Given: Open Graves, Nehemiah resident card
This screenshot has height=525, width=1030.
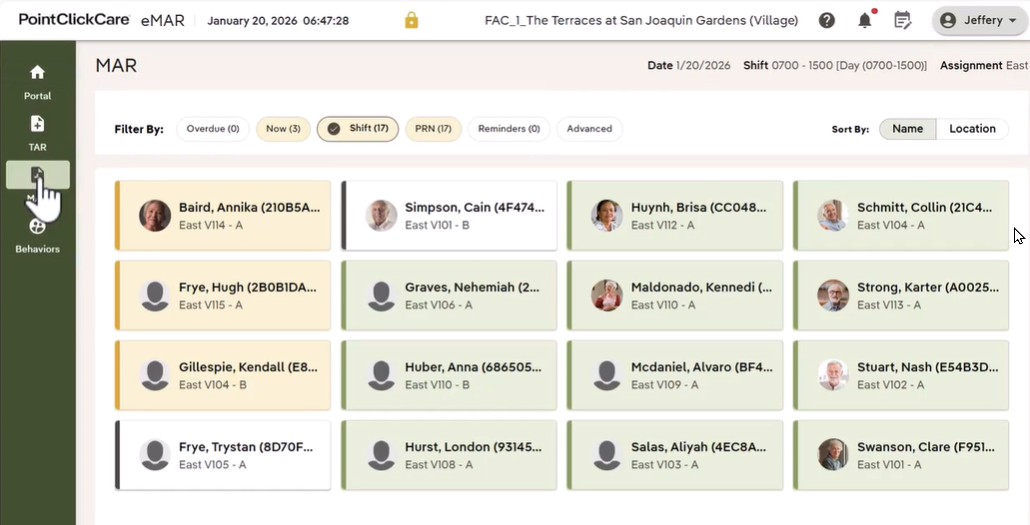Looking at the screenshot, I should tap(449, 296).
